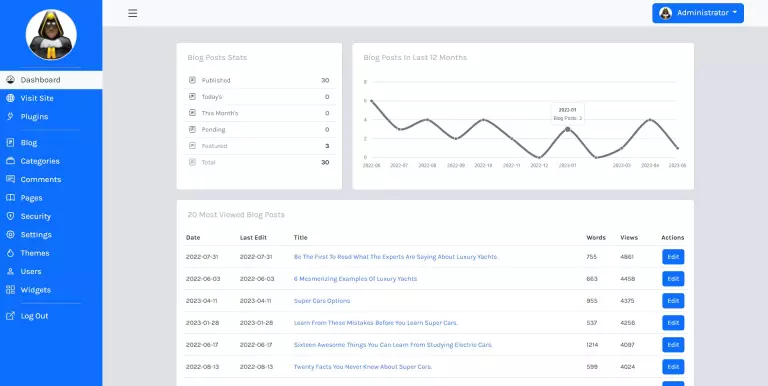
Task: Open 'Be The First To Read' post link
Action: (395, 257)
